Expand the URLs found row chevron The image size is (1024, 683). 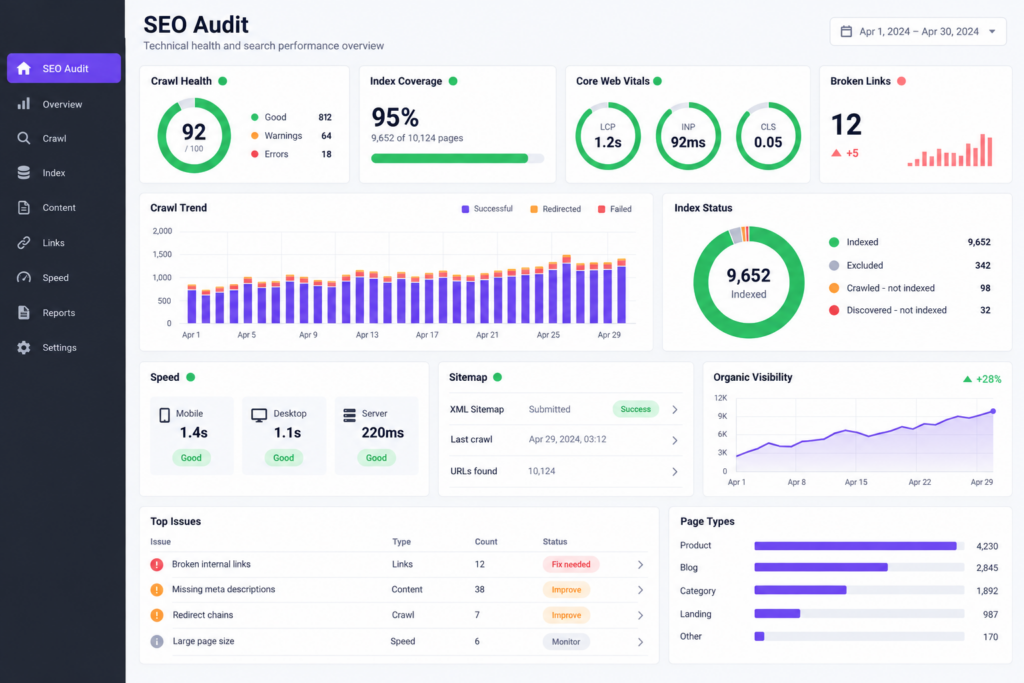(x=675, y=471)
